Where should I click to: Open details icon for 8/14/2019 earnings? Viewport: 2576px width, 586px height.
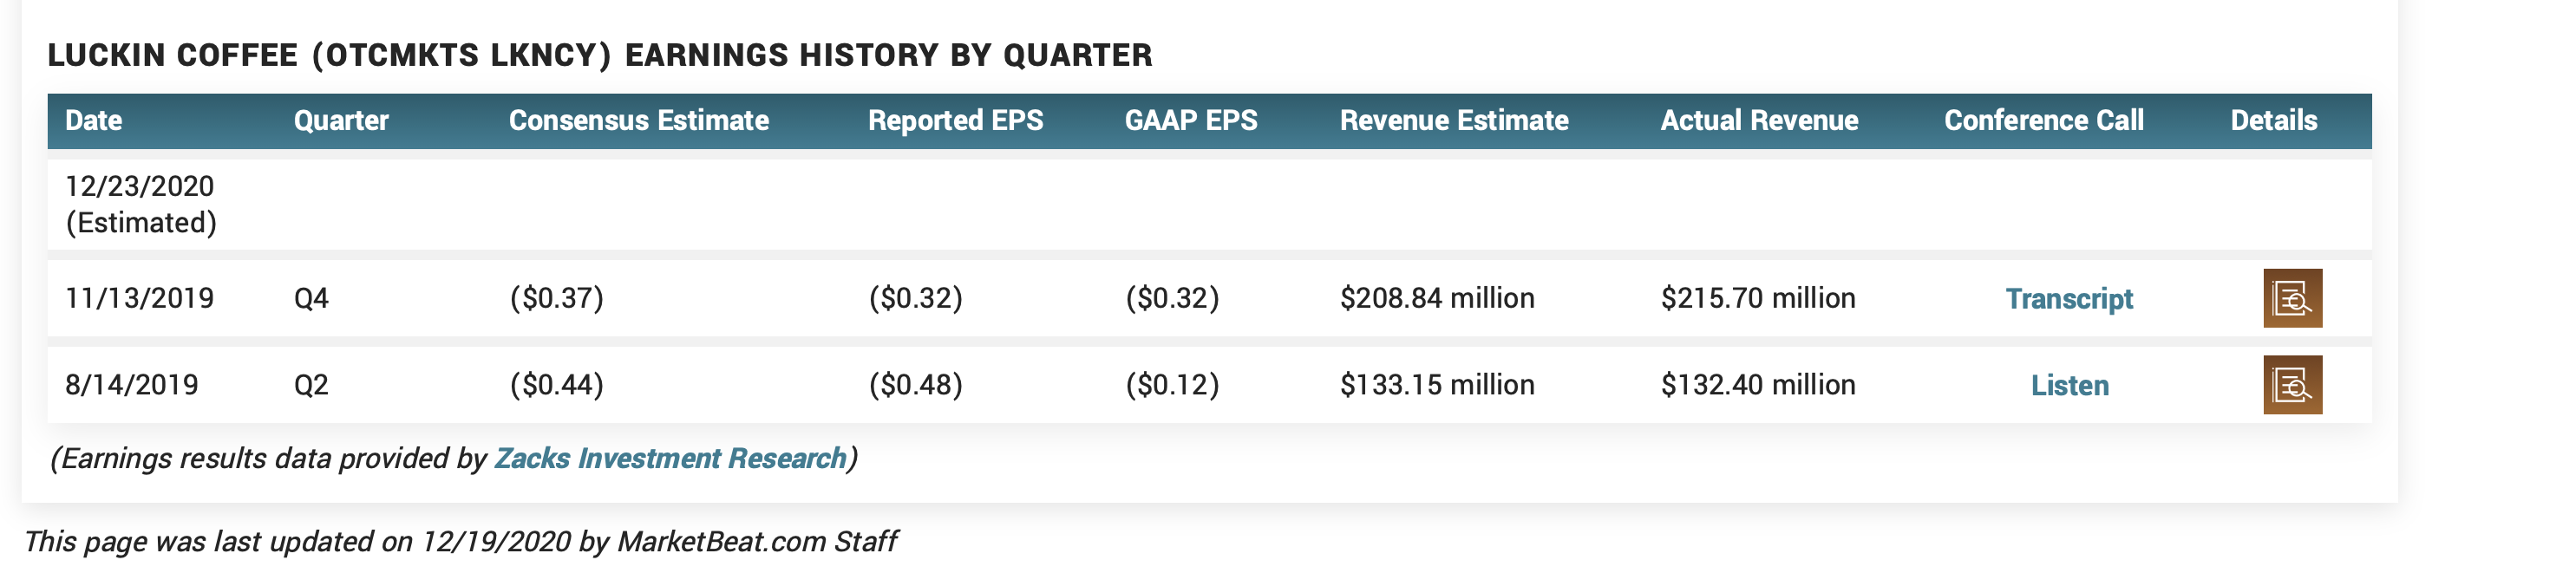click(x=2292, y=385)
